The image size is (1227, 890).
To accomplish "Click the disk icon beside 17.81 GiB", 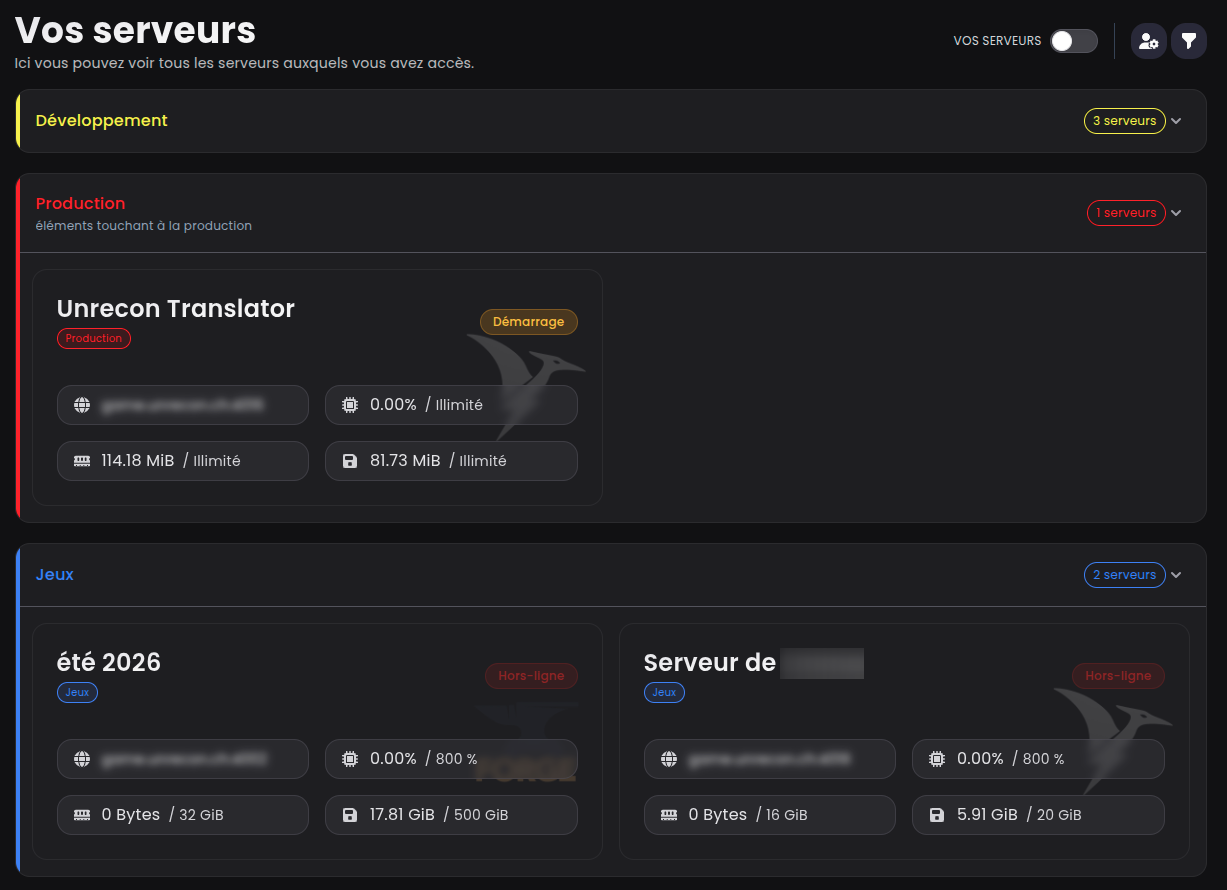I will tap(350, 815).
